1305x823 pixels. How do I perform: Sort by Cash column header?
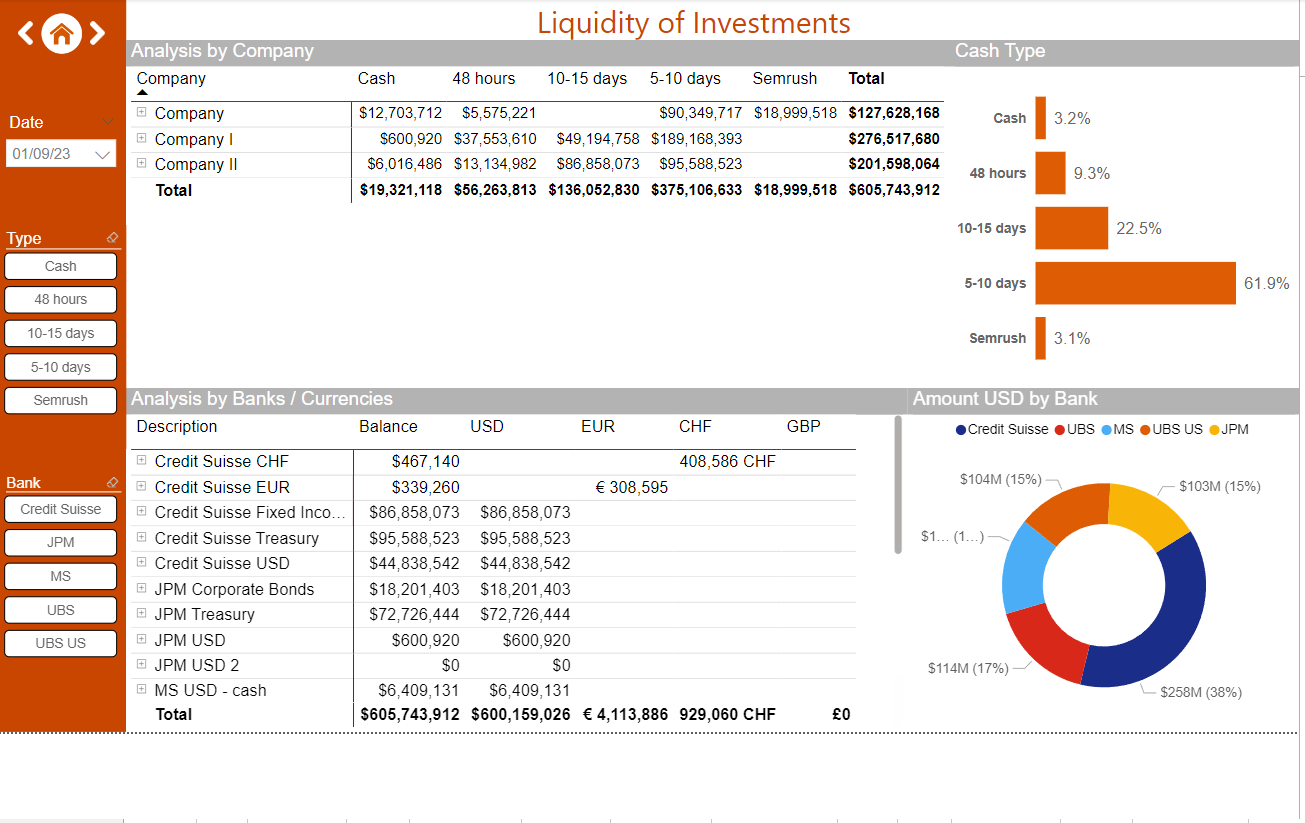click(x=376, y=78)
